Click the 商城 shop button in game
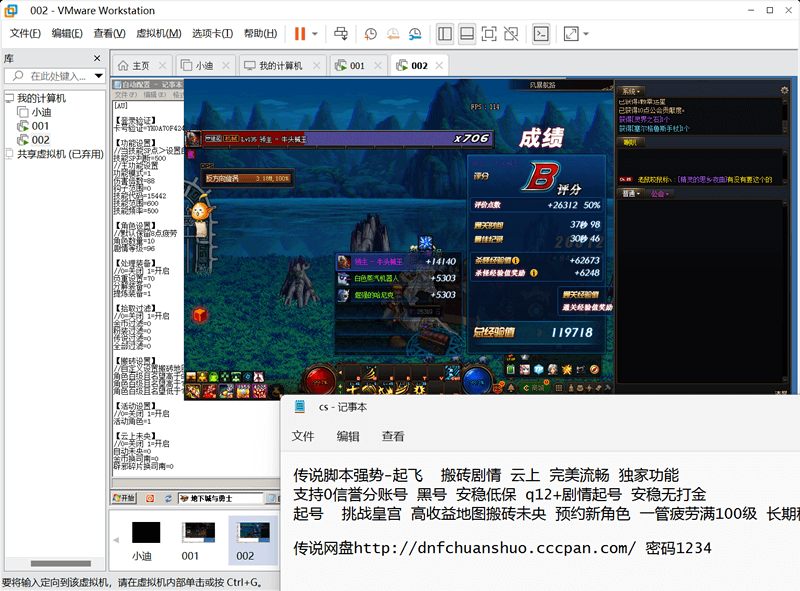The width and height of the screenshot is (800, 591). (x=535, y=388)
